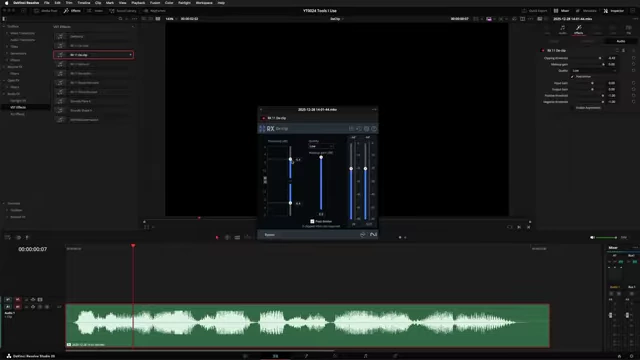
Task: Open the Workspace menu
Action: point(204,2)
